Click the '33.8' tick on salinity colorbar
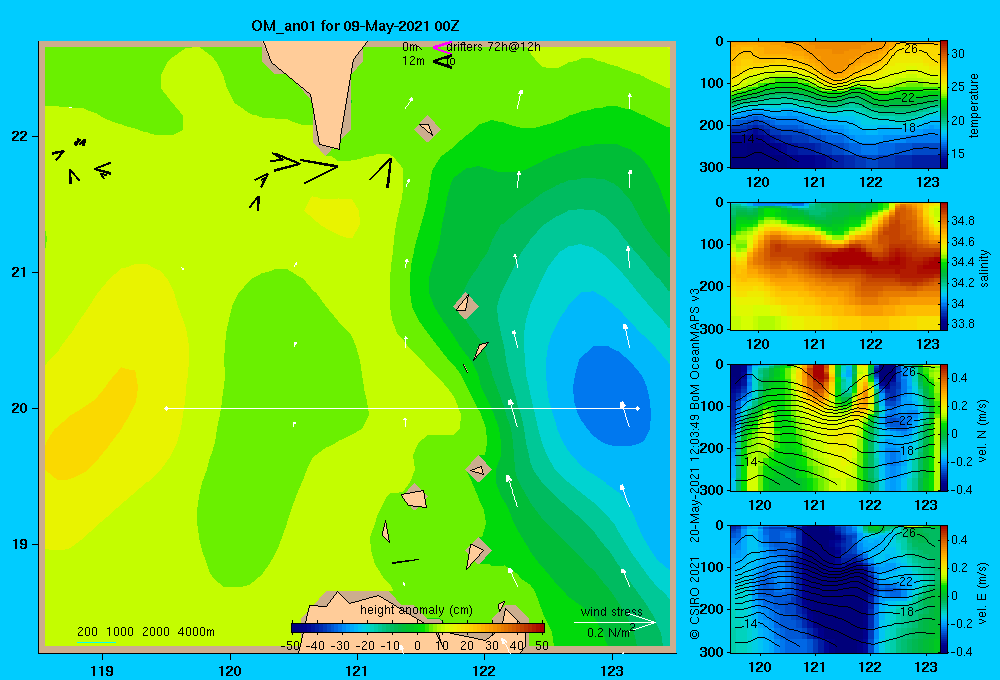This screenshot has height=680, width=1000. click(x=963, y=323)
